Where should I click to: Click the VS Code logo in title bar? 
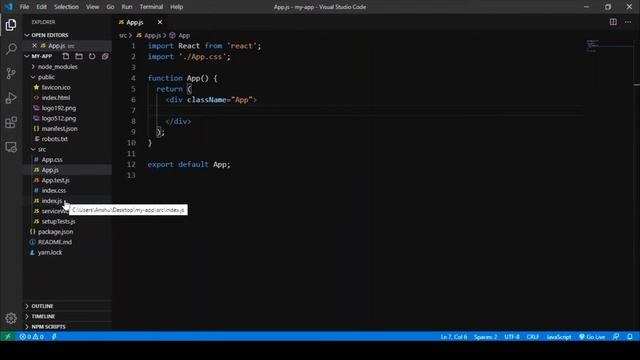(x=8, y=7)
